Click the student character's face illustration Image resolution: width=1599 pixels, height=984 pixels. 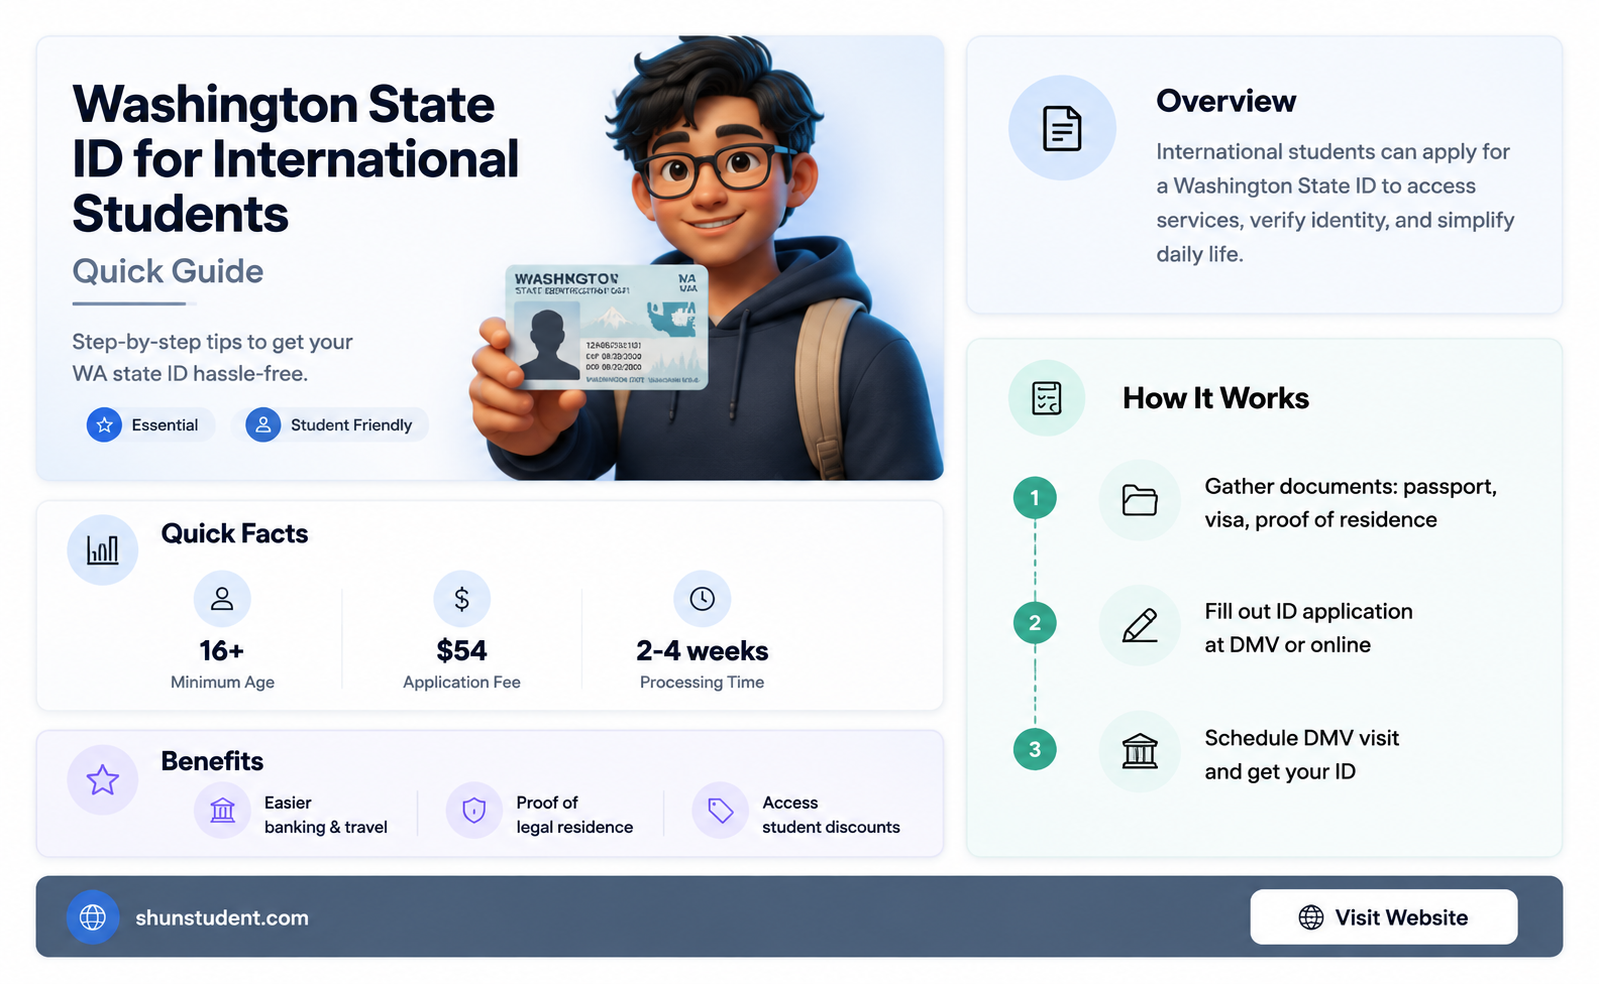coord(712,170)
